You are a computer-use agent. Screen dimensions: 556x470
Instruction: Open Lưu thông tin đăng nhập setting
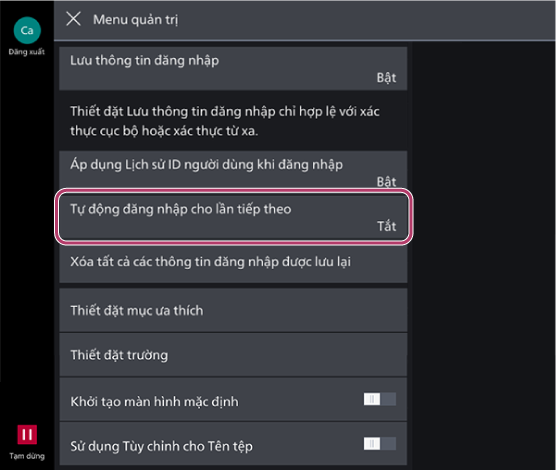click(233, 68)
